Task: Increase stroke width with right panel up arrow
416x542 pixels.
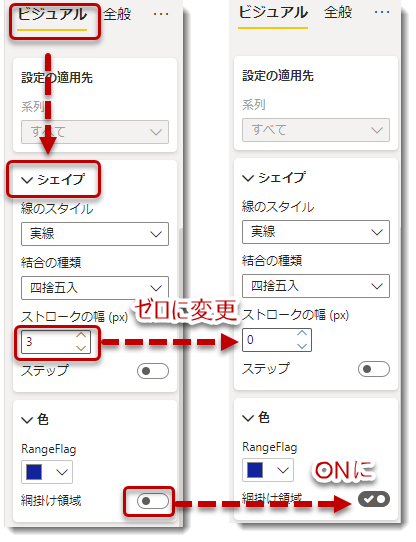Action: tap(302, 333)
